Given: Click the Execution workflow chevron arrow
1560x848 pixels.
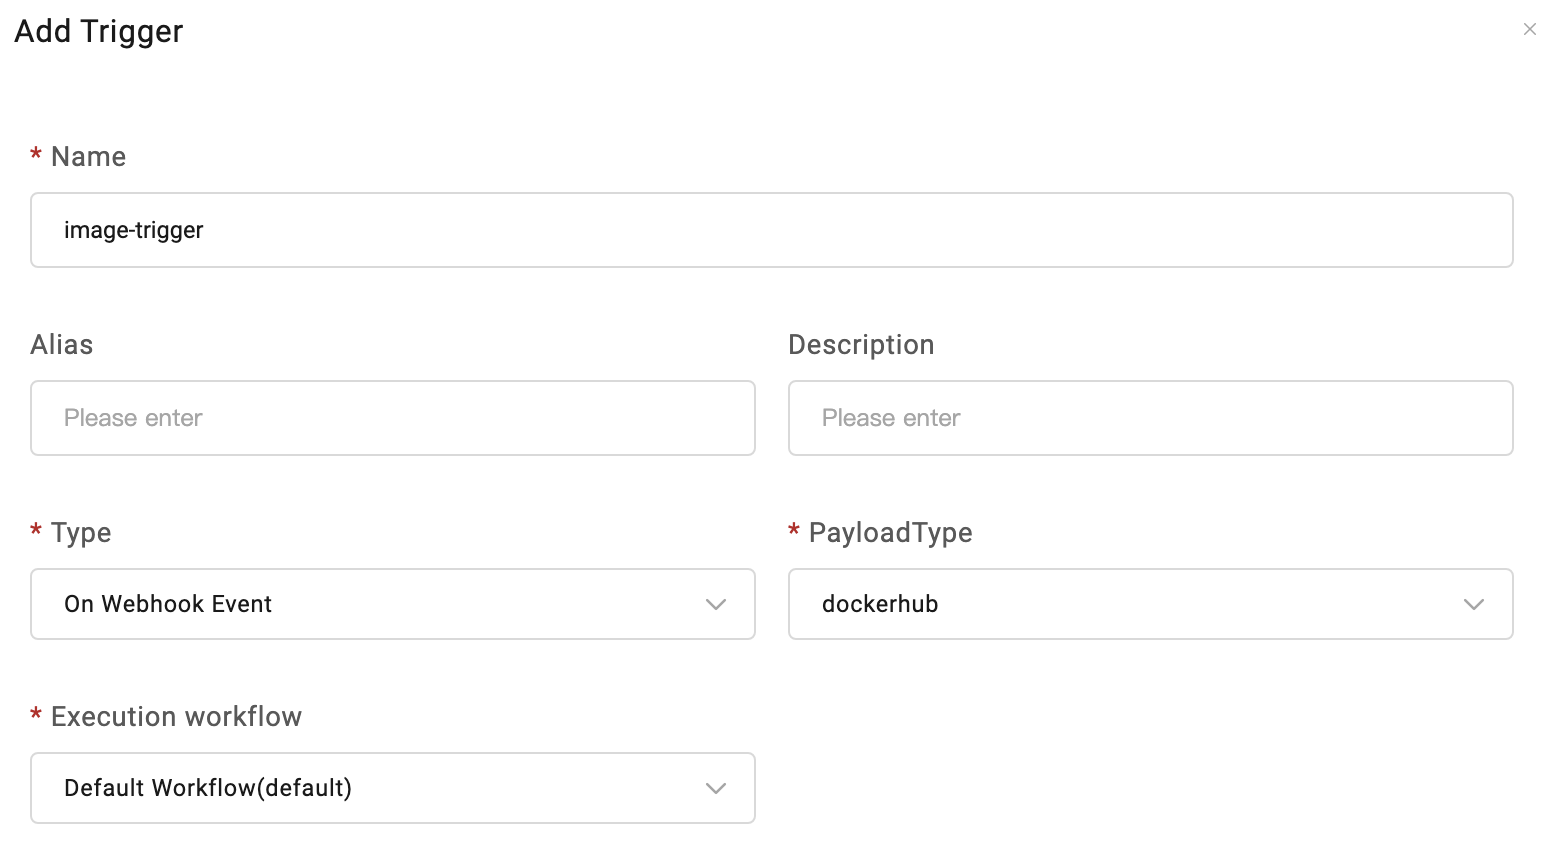Looking at the screenshot, I should point(715,788).
